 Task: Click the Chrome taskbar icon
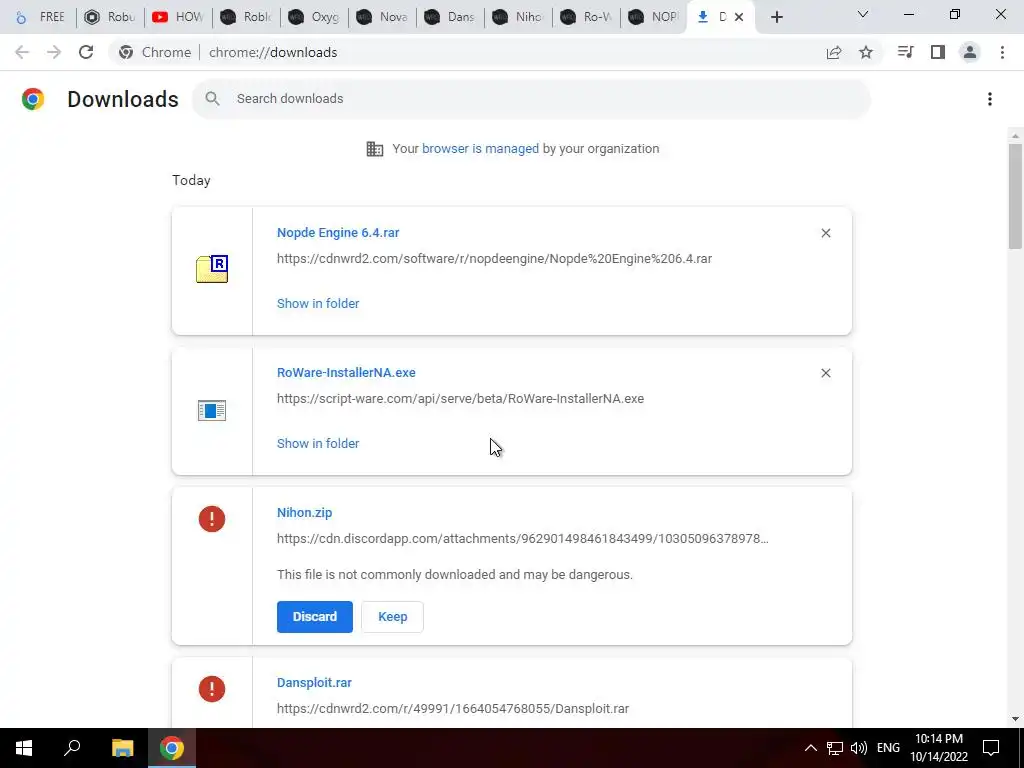(172, 748)
